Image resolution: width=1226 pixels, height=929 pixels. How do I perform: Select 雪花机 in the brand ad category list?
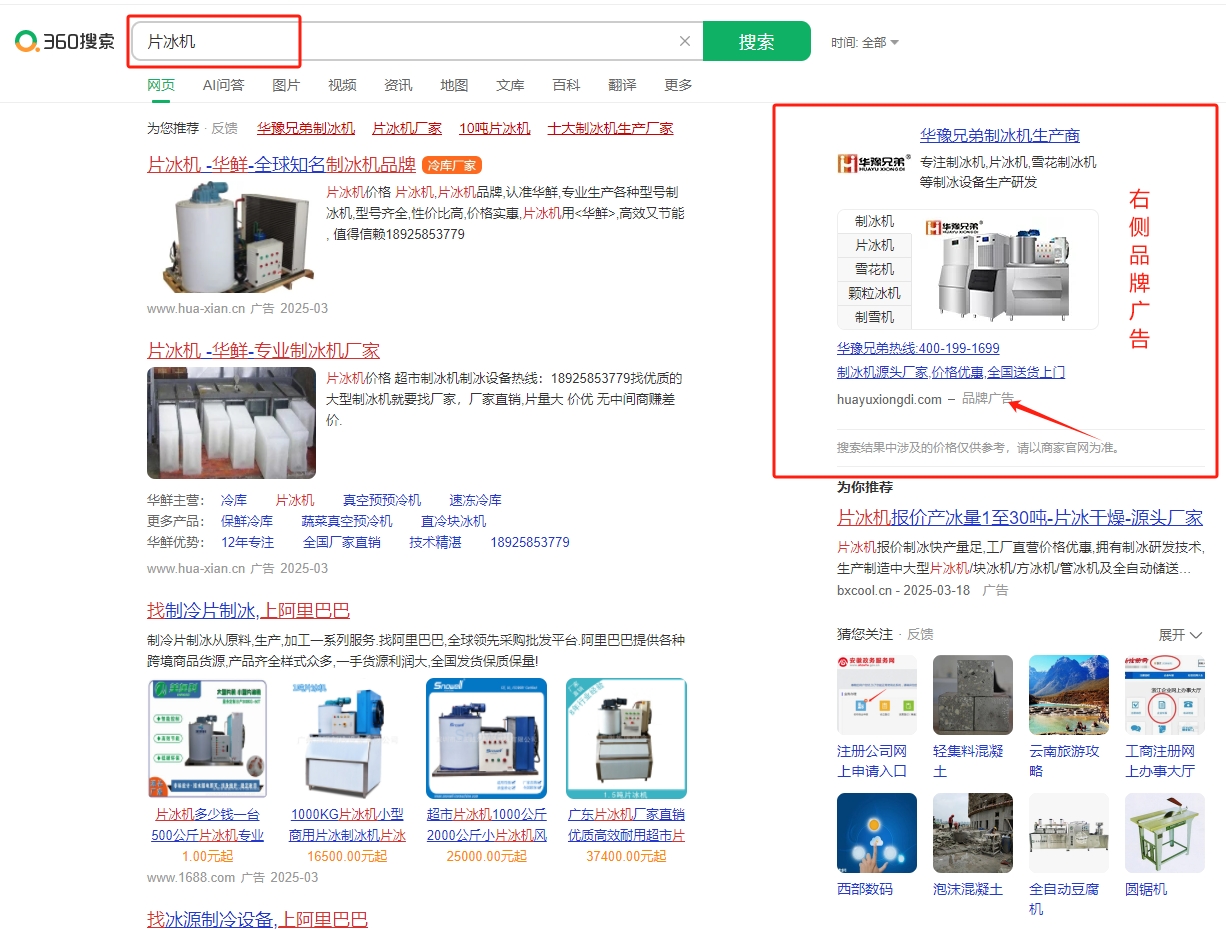pos(874,269)
